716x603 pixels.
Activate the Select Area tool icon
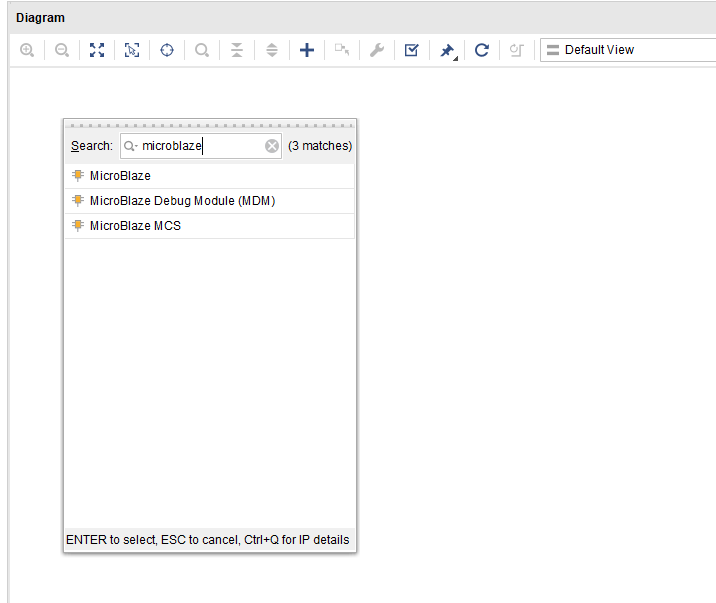(132, 50)
